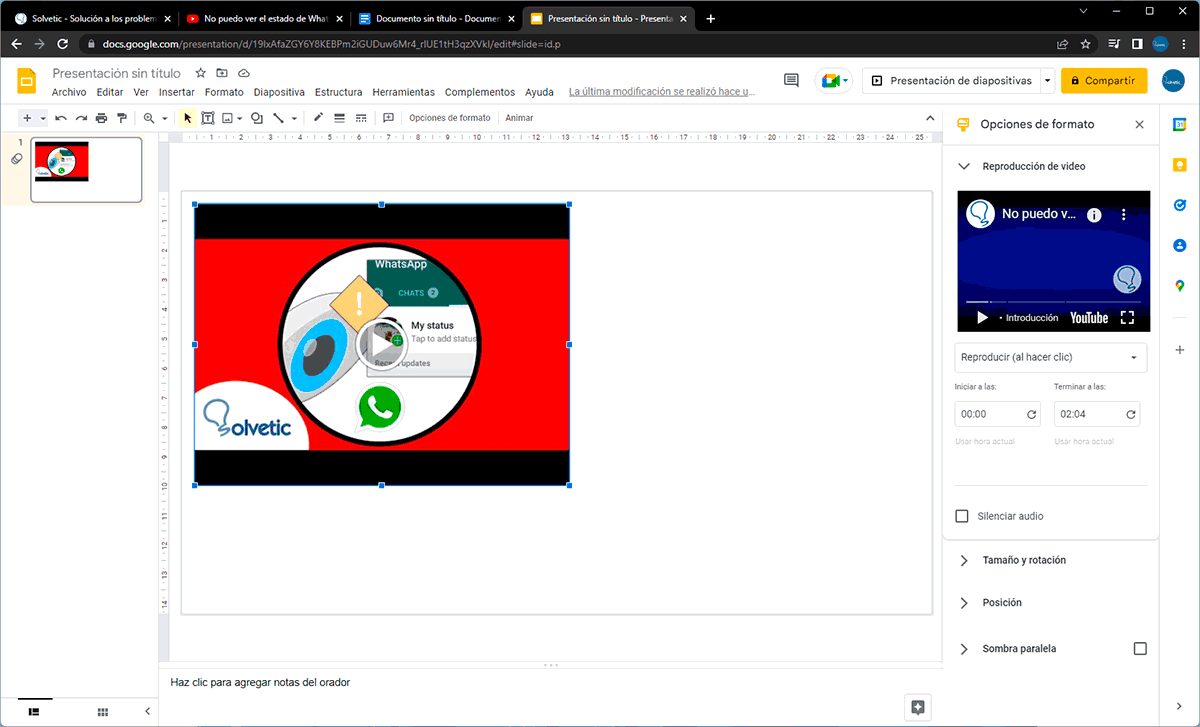This screenshot has width=1200, height=727.
Task: Reset end time with refresh icon
Action: [1131, 414]
